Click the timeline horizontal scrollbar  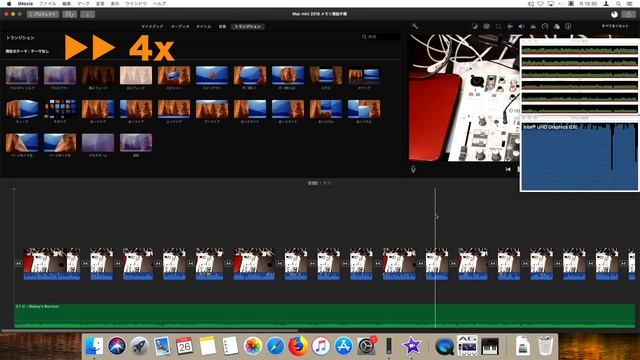click(149, 331)
